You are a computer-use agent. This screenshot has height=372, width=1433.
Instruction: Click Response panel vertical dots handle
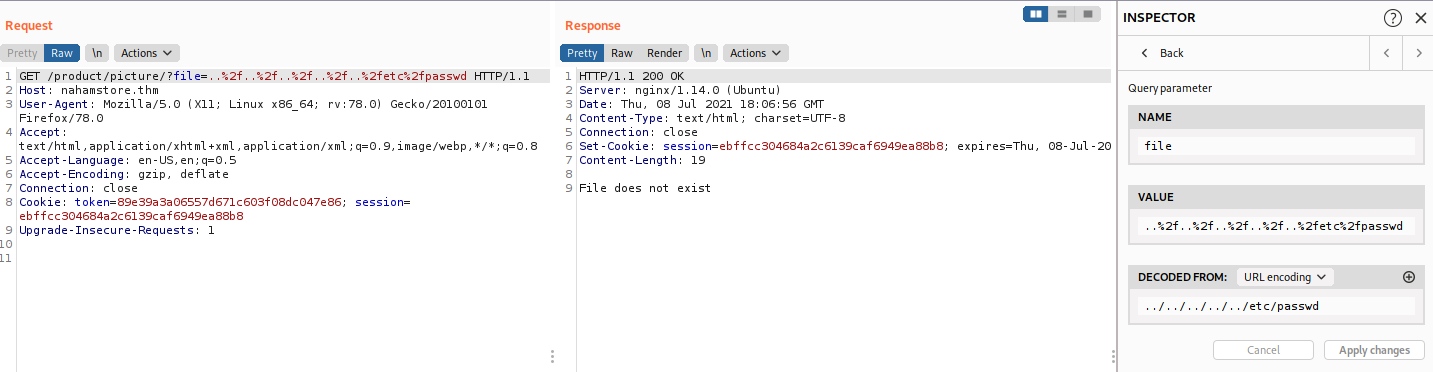tap(1113, 356)
